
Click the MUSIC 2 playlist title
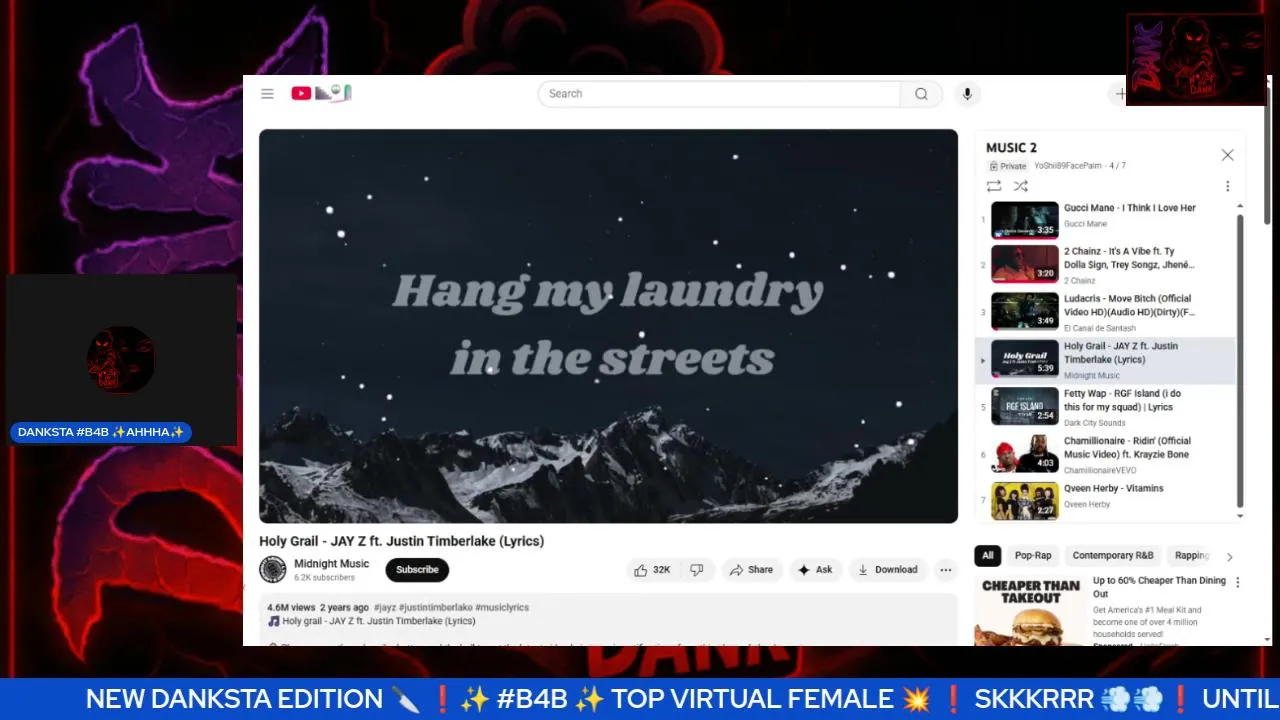point(1011,148)
